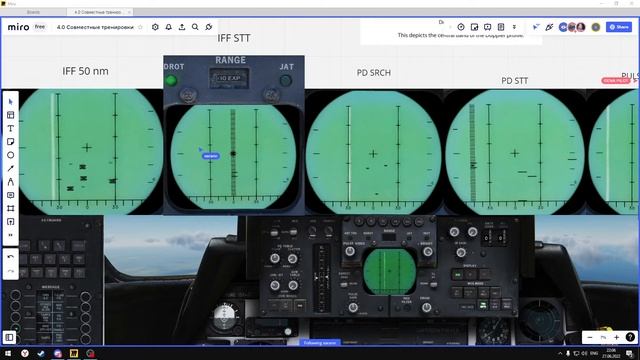640x360 pixels.
Task: Open the Windows notification center
Action: (630, 353)
